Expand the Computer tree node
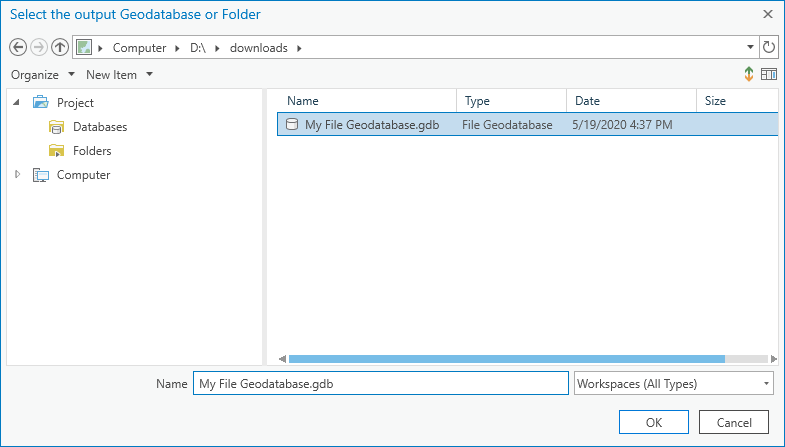The height and width of the screenshot is (447, 785). (18, 175)
